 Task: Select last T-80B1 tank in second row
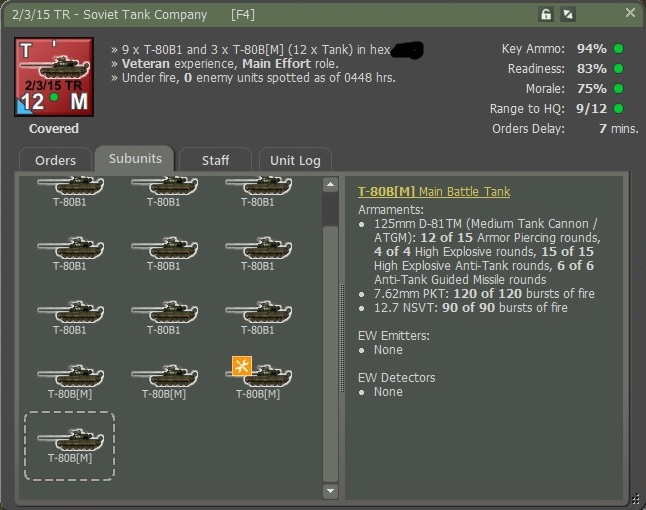tap(258, 254)
